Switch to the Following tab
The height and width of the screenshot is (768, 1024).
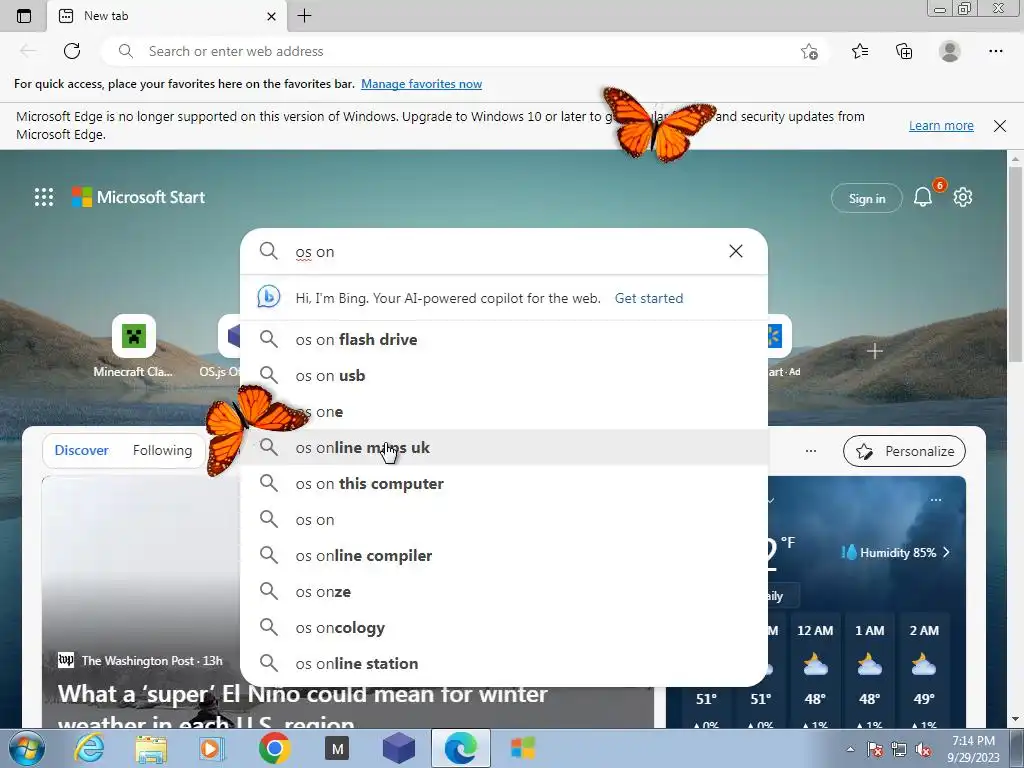pos(163,450)
